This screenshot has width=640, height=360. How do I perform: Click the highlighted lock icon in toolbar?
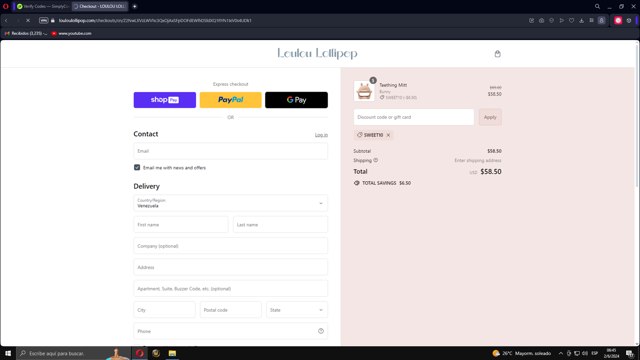point(601,20)
